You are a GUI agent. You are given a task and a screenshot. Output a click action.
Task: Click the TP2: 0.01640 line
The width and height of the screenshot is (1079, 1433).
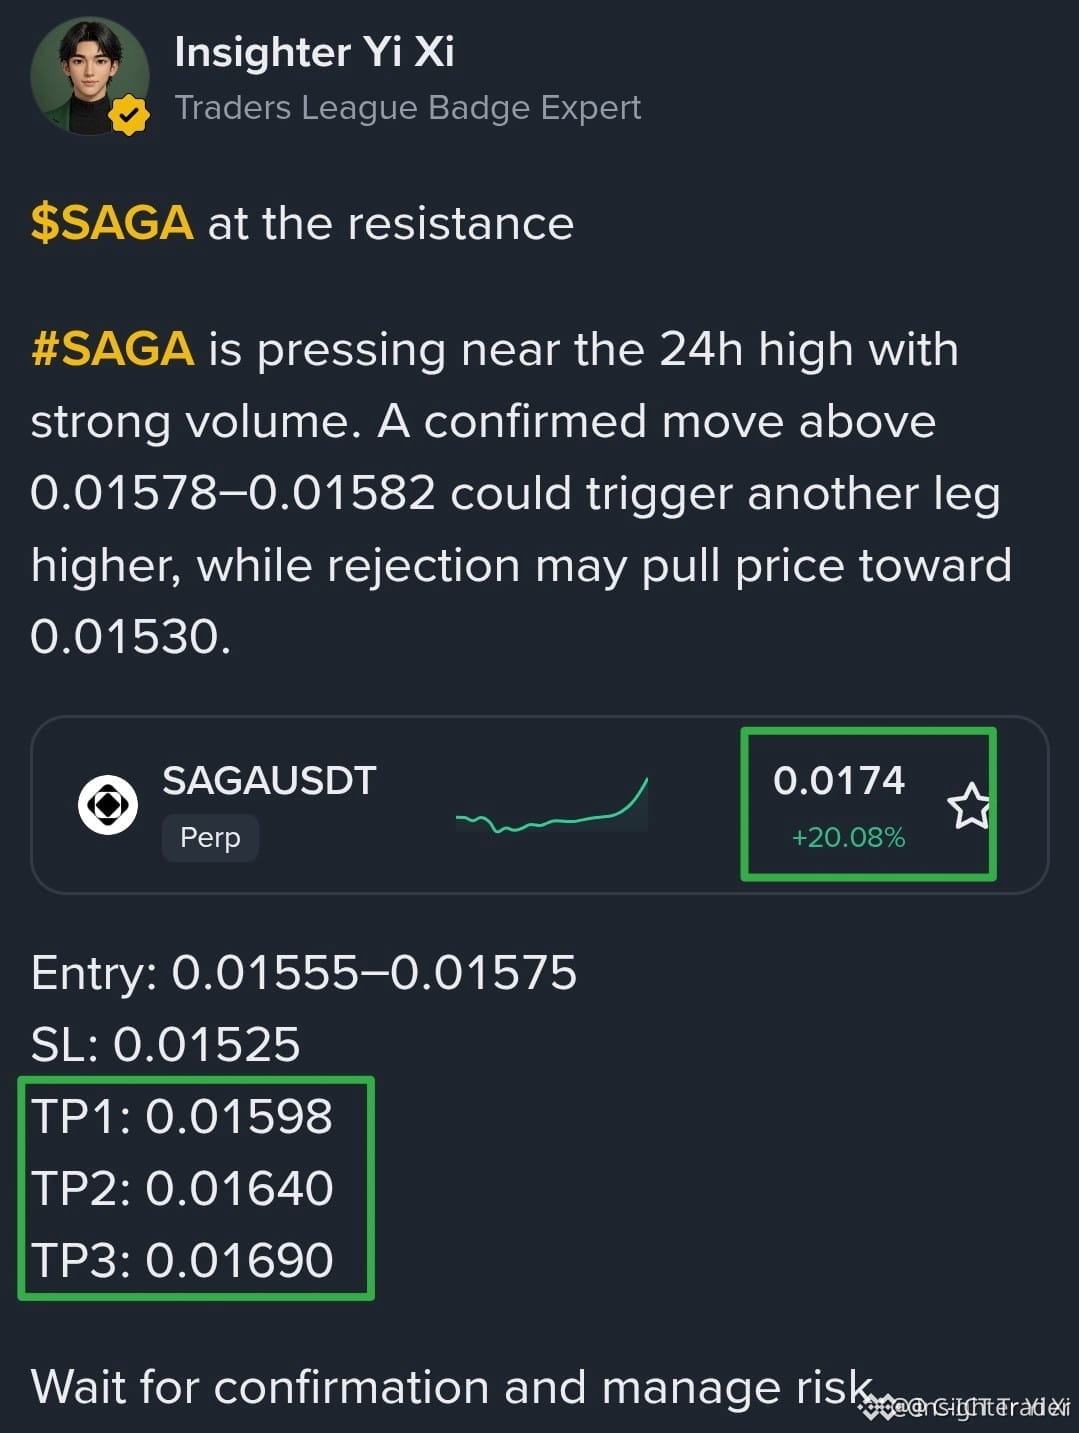pyautogui.click(x=182, y=1188)
